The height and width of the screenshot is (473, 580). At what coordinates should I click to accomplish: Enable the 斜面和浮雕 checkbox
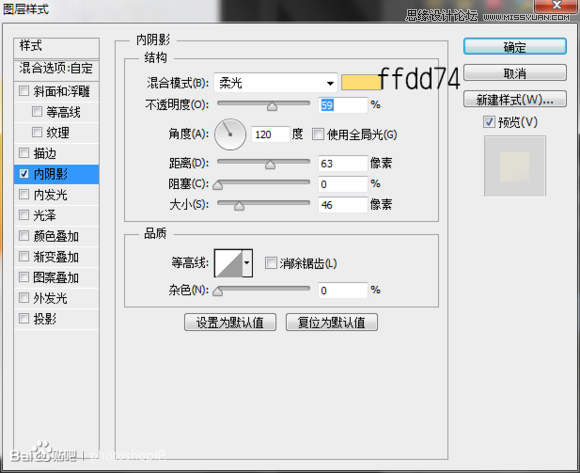(x=24, y=91)
